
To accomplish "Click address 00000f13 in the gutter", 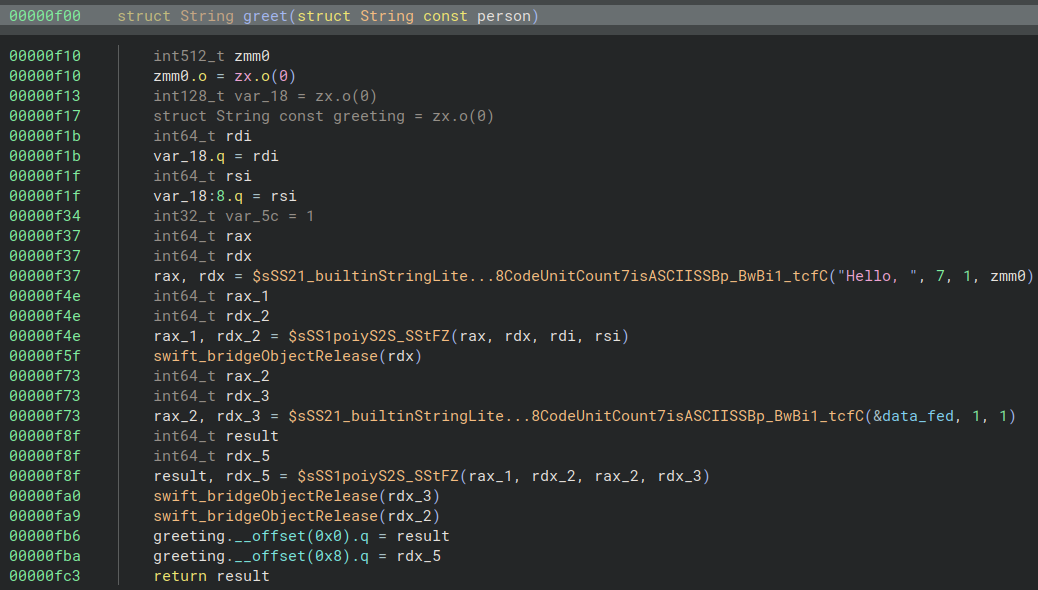I will click(45, 96).
